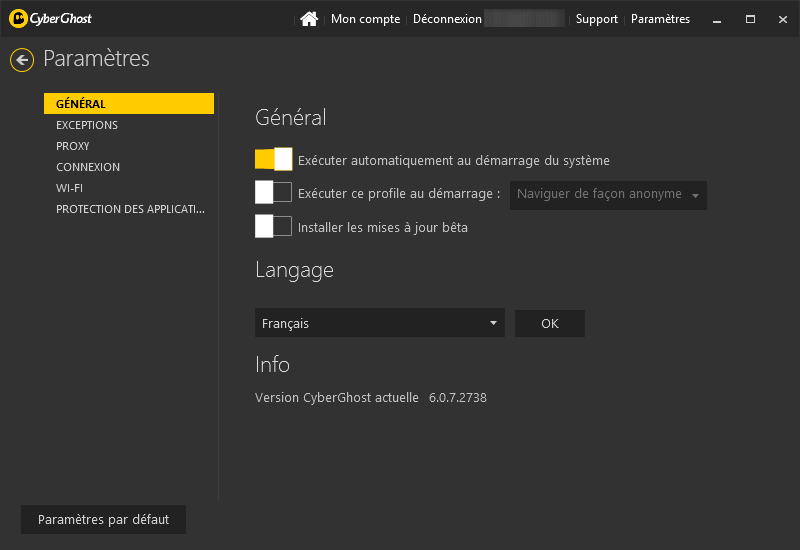
Task: Enable run this profile at startup switch
Action: [273, 192]
